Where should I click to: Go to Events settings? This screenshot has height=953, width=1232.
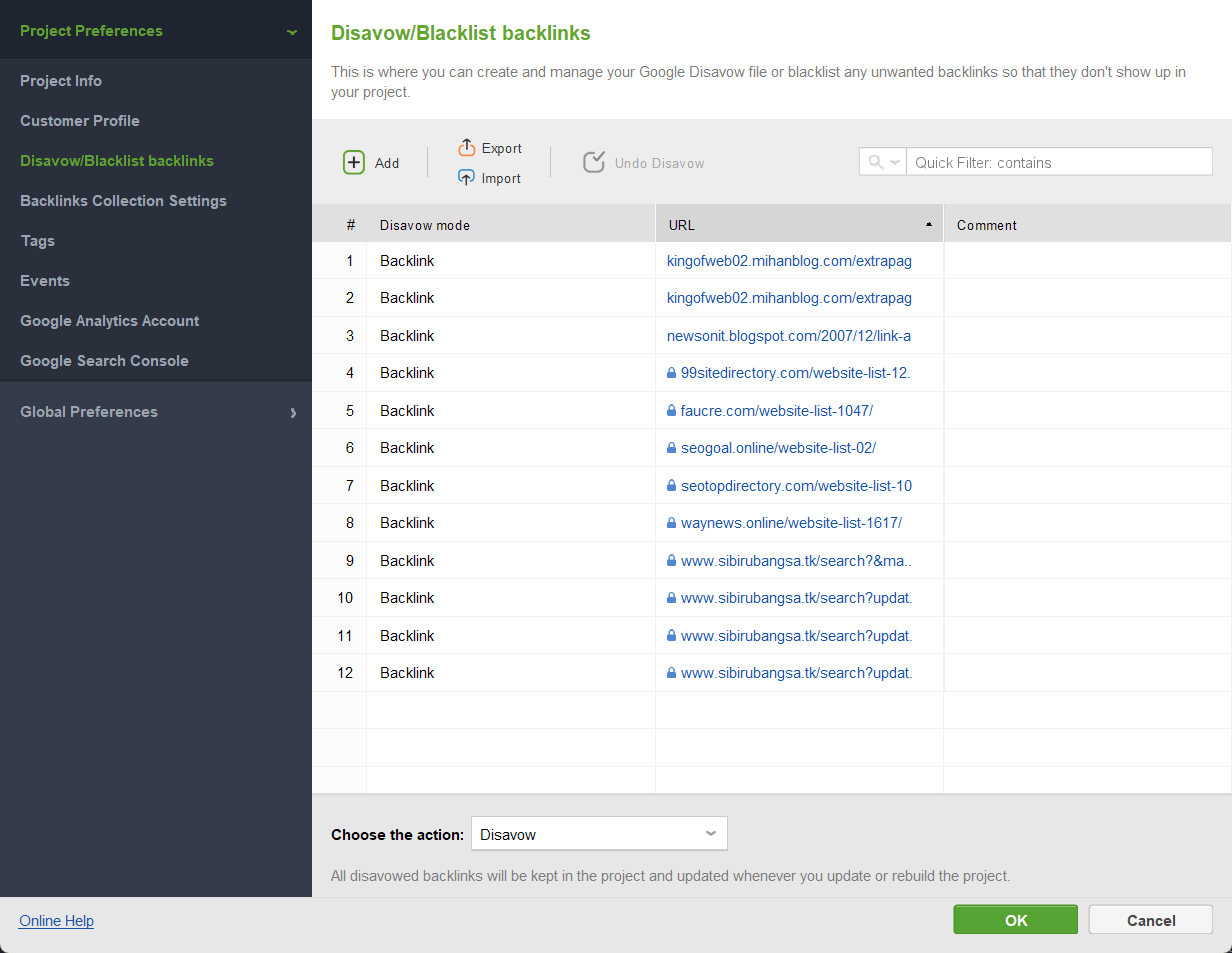tap(45, 281)
